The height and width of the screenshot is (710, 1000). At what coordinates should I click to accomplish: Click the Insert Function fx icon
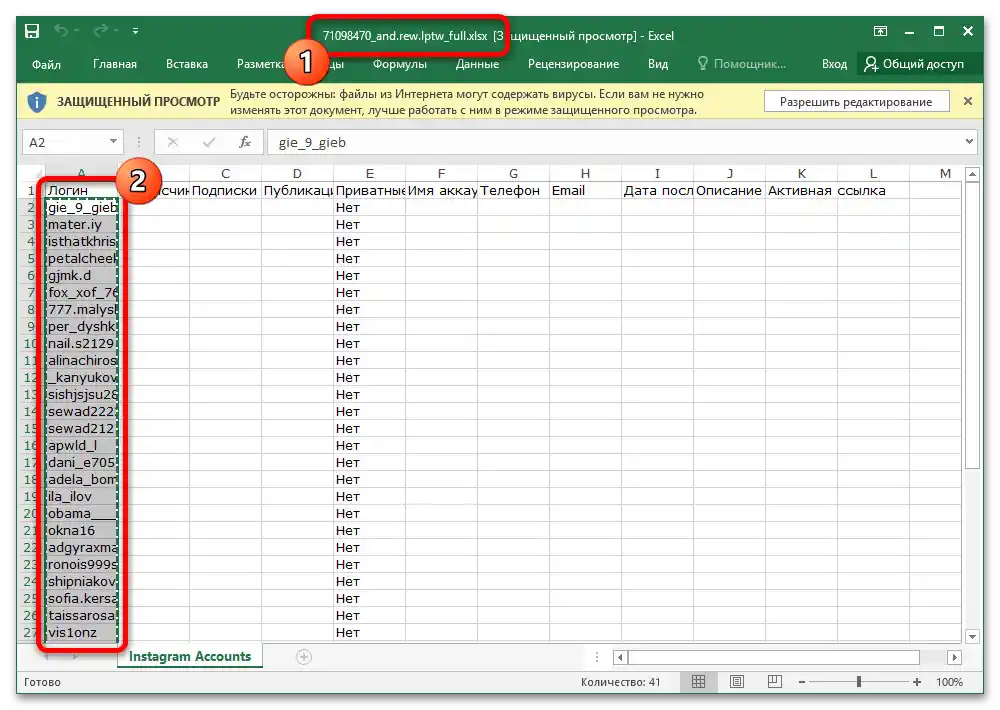[245, 142]
